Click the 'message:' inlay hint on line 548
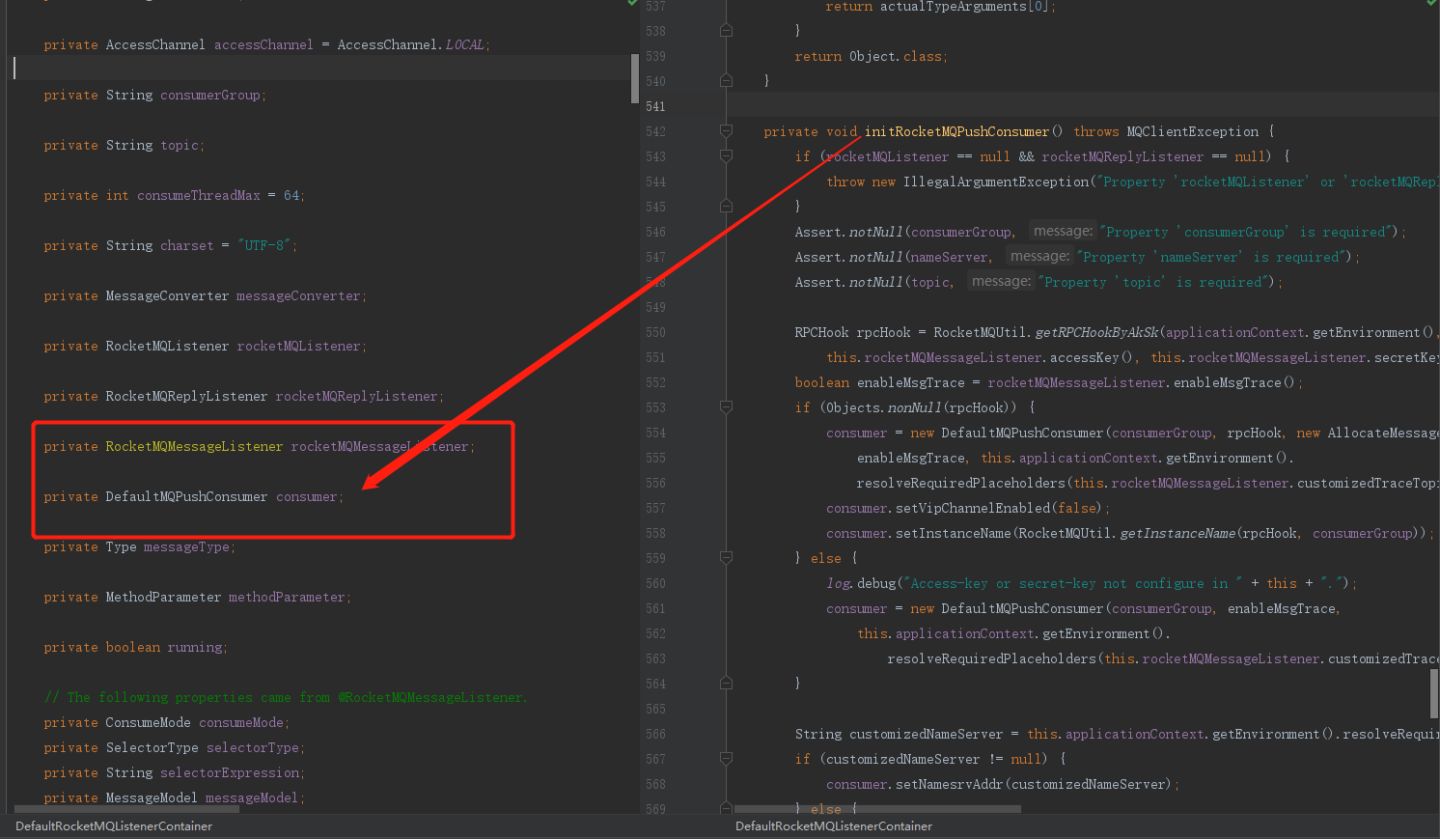1440x839 pixels. coord(1001,281)
